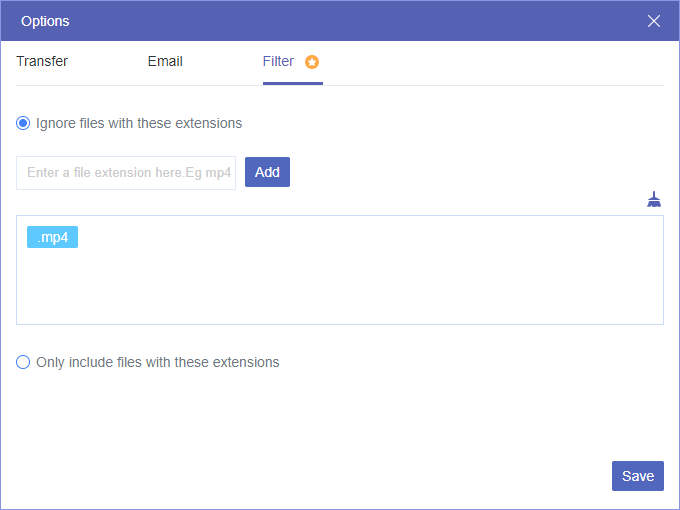Select 'Only include files with these extensions' radio
The height and width of the screenshot is (510, 680).
(23, 362)
